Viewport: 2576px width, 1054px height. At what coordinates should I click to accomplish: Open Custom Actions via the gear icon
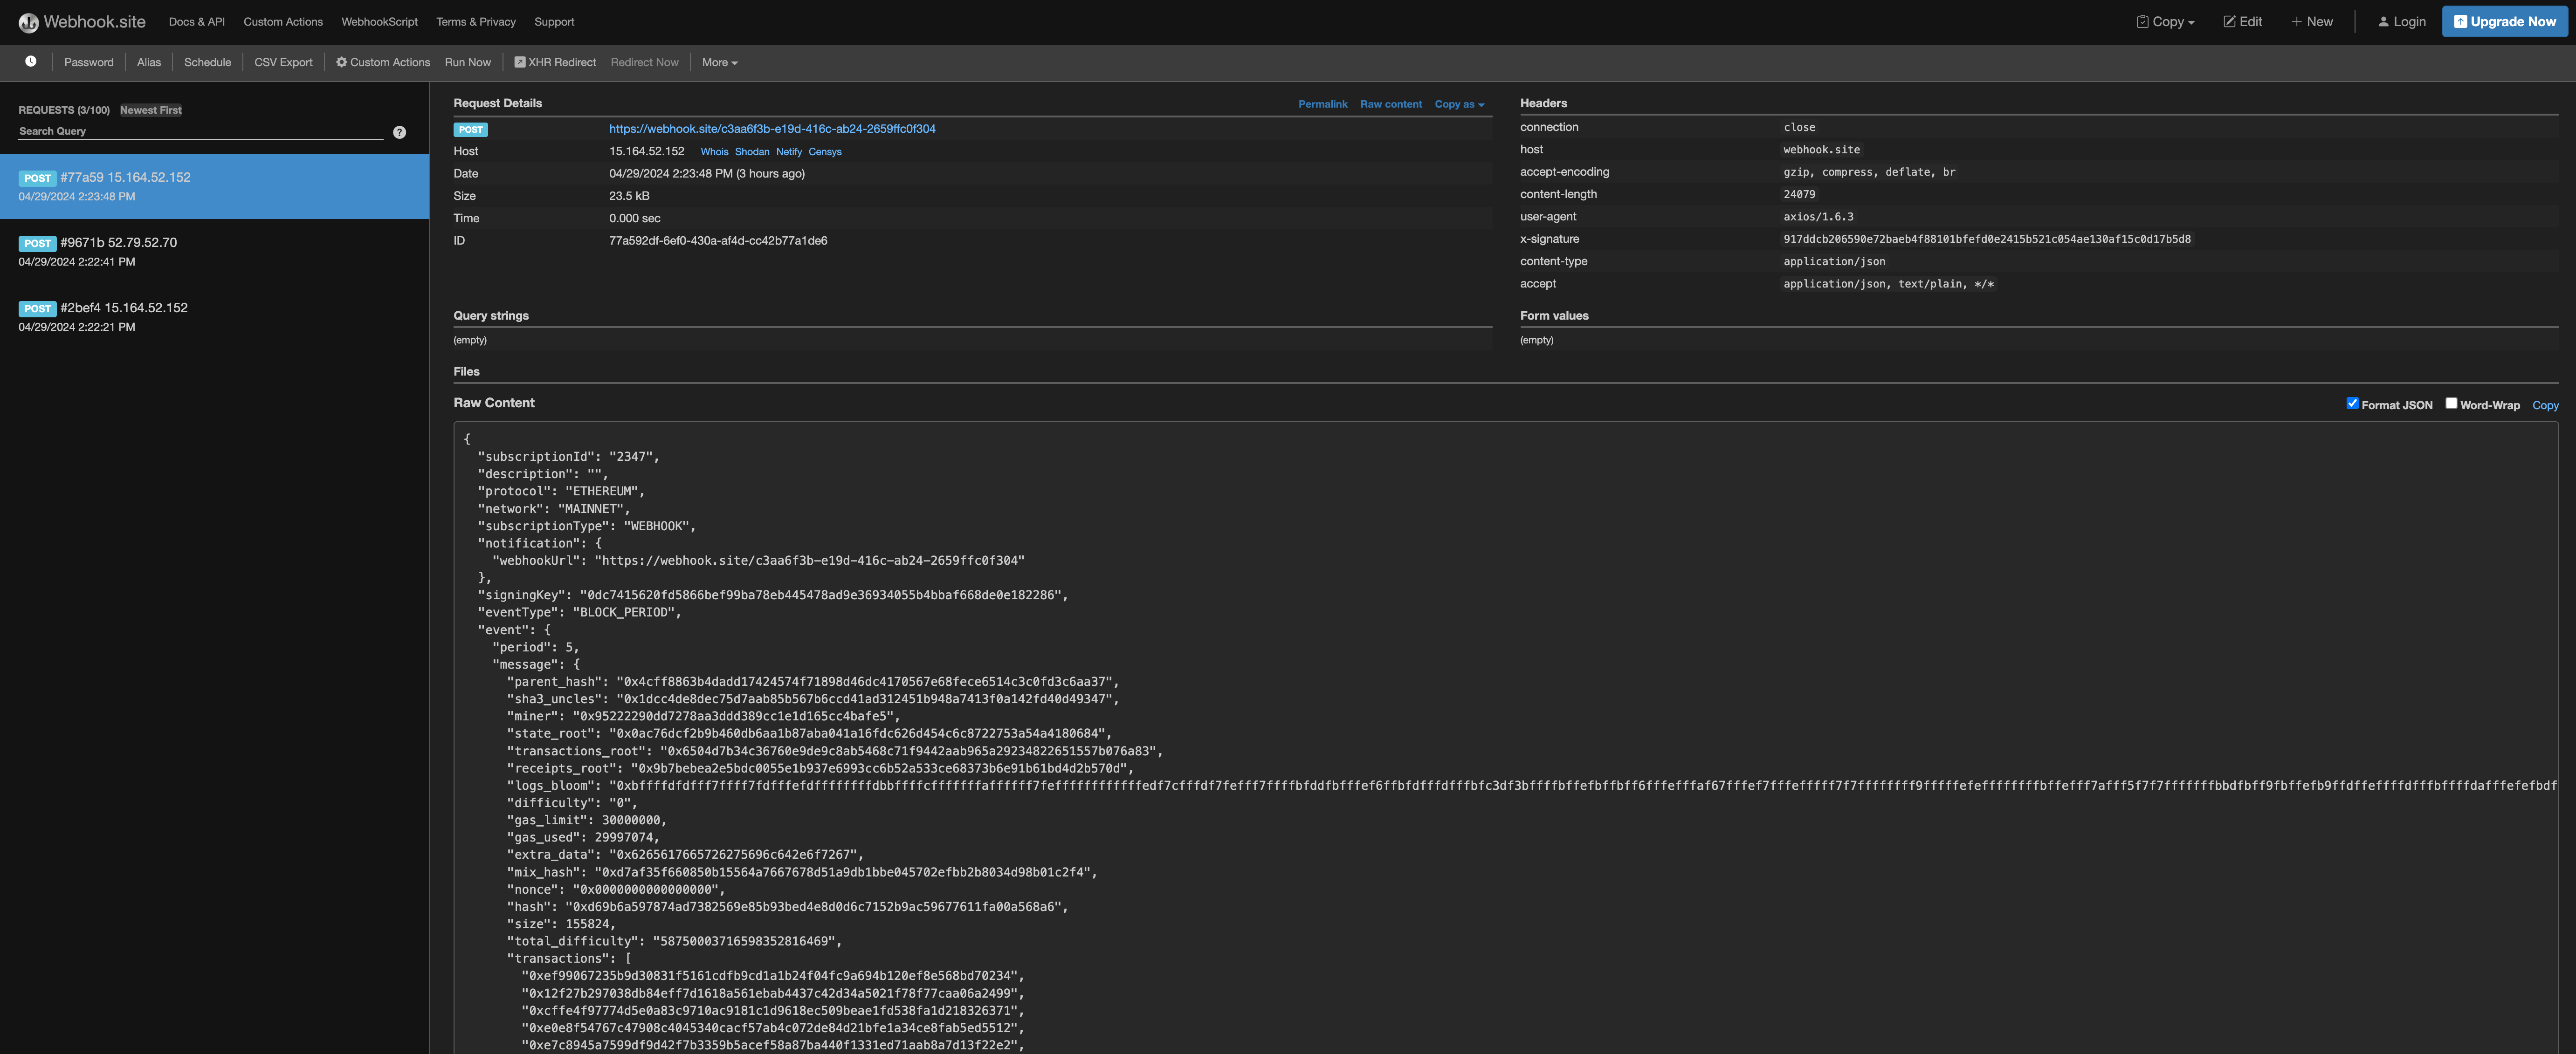click(382, 62)
